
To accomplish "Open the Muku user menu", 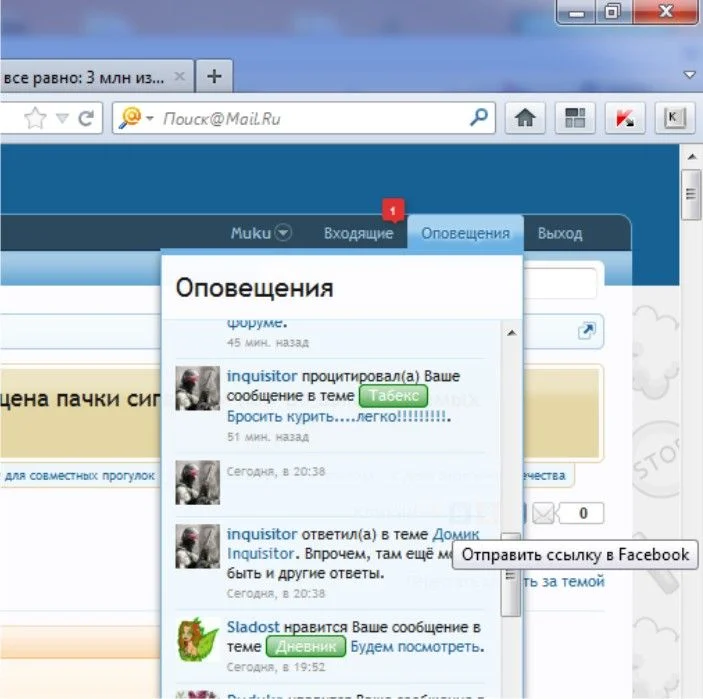I will pos(261,233).
